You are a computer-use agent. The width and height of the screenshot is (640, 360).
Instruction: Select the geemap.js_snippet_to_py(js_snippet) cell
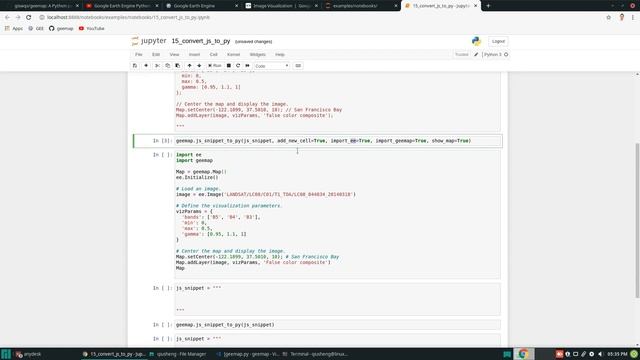point(337,325)
